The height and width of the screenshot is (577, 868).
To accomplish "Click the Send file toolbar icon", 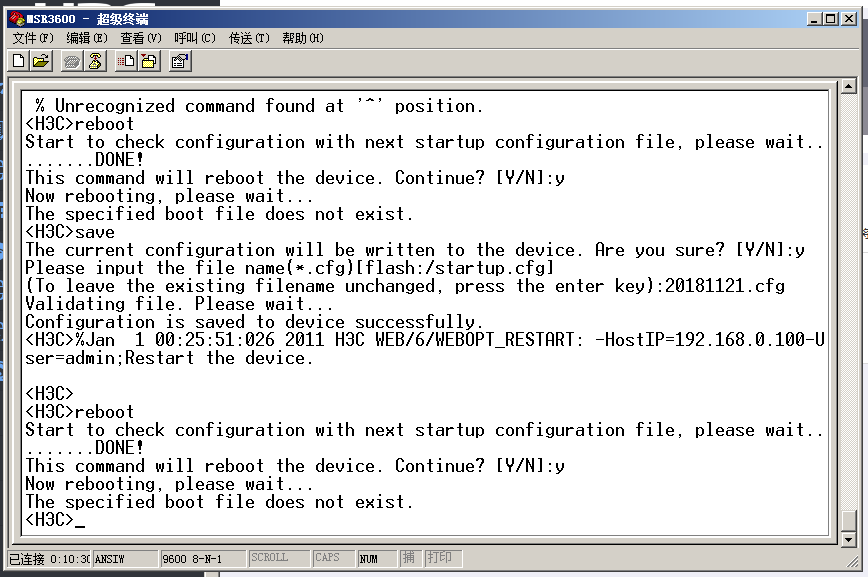I will [x=126, y=62].
